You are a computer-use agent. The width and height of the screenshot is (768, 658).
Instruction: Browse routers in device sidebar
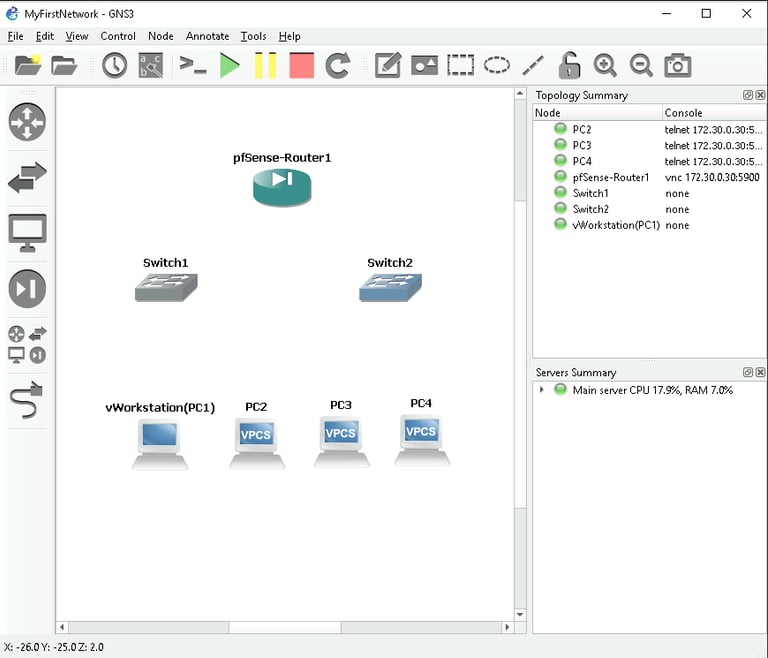tap(27, 122)
